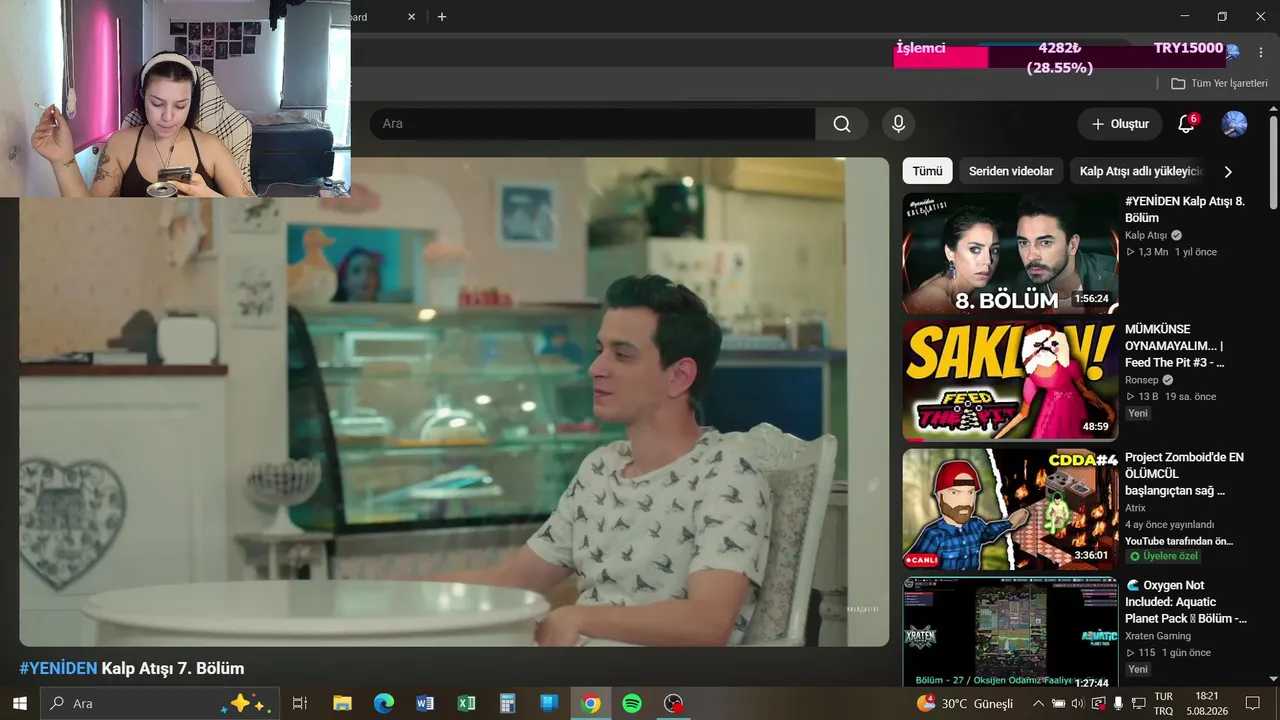Click the 1,3 Mn 1 yıl önce text

(1171, 252)
